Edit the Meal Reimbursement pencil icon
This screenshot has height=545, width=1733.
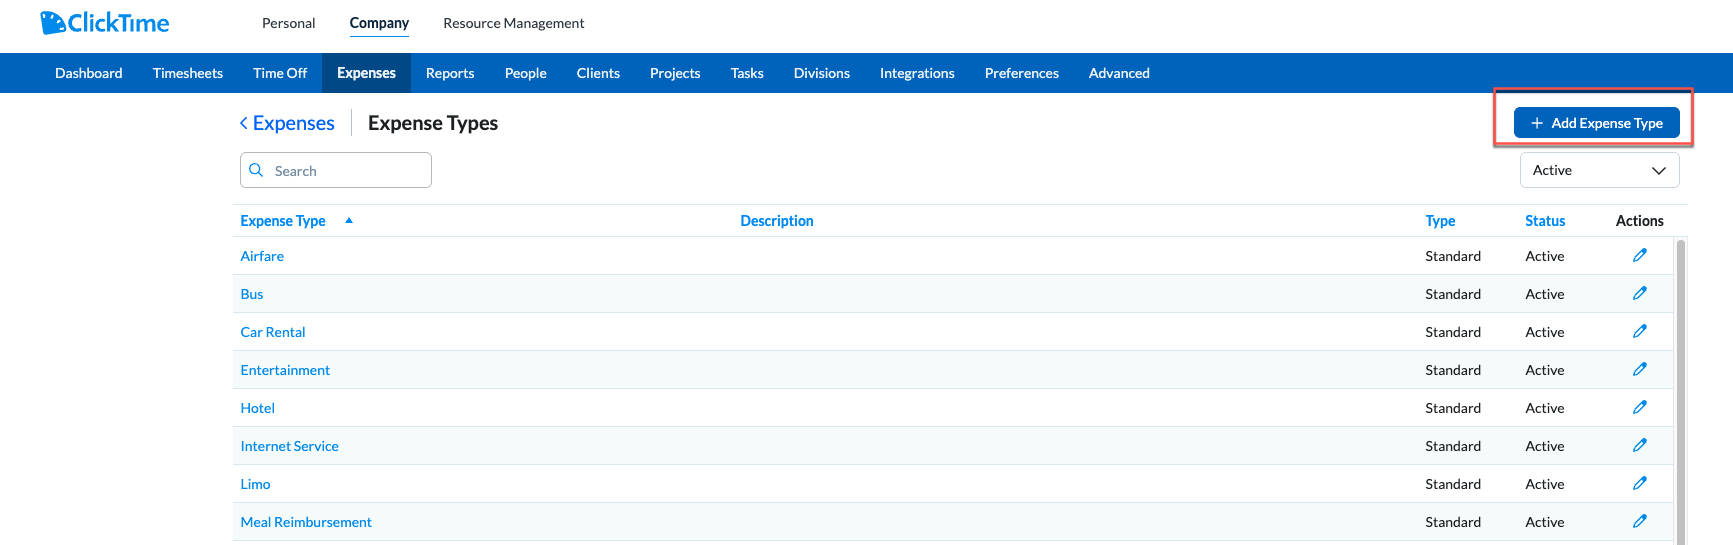1640,521
